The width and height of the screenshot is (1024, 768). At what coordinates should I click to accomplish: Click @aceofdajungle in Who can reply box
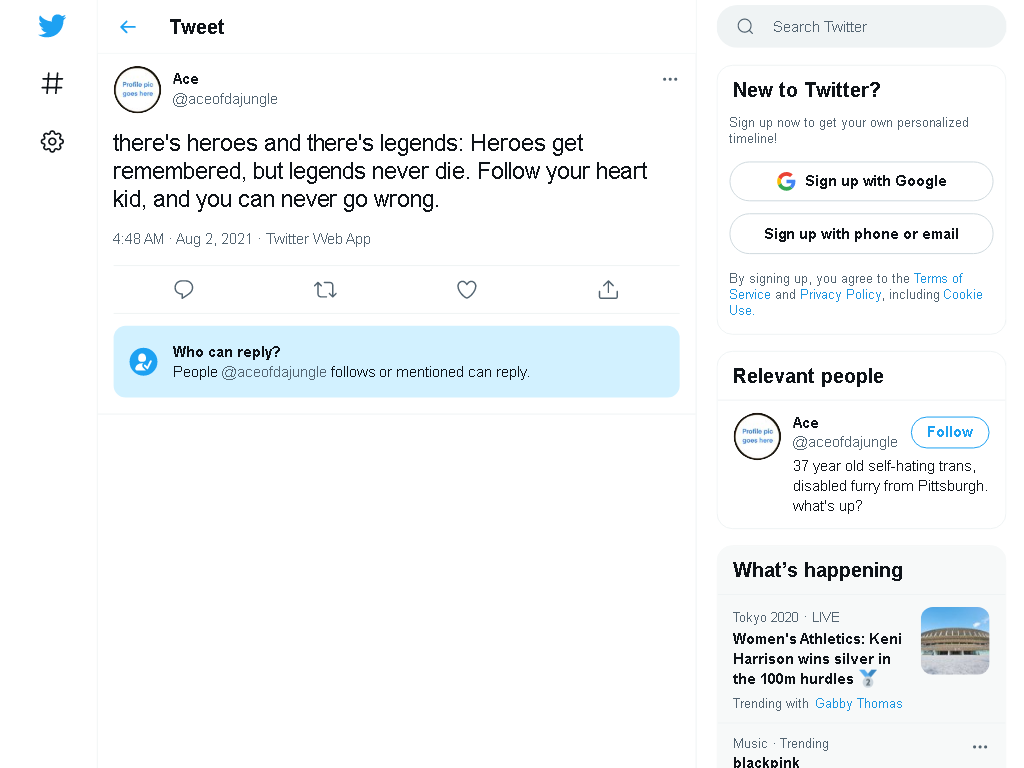[274, 372]
